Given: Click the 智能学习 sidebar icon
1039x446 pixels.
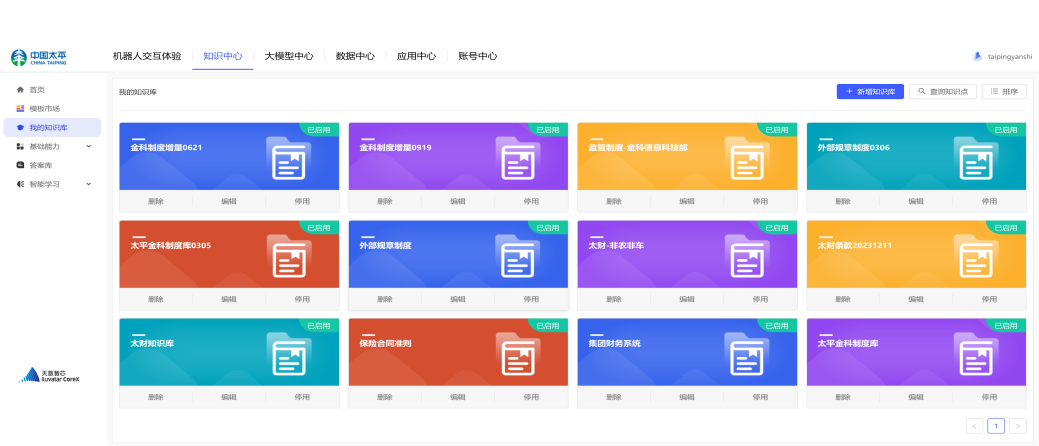Looking at the screenshot, I should click(x=21, y=184).
